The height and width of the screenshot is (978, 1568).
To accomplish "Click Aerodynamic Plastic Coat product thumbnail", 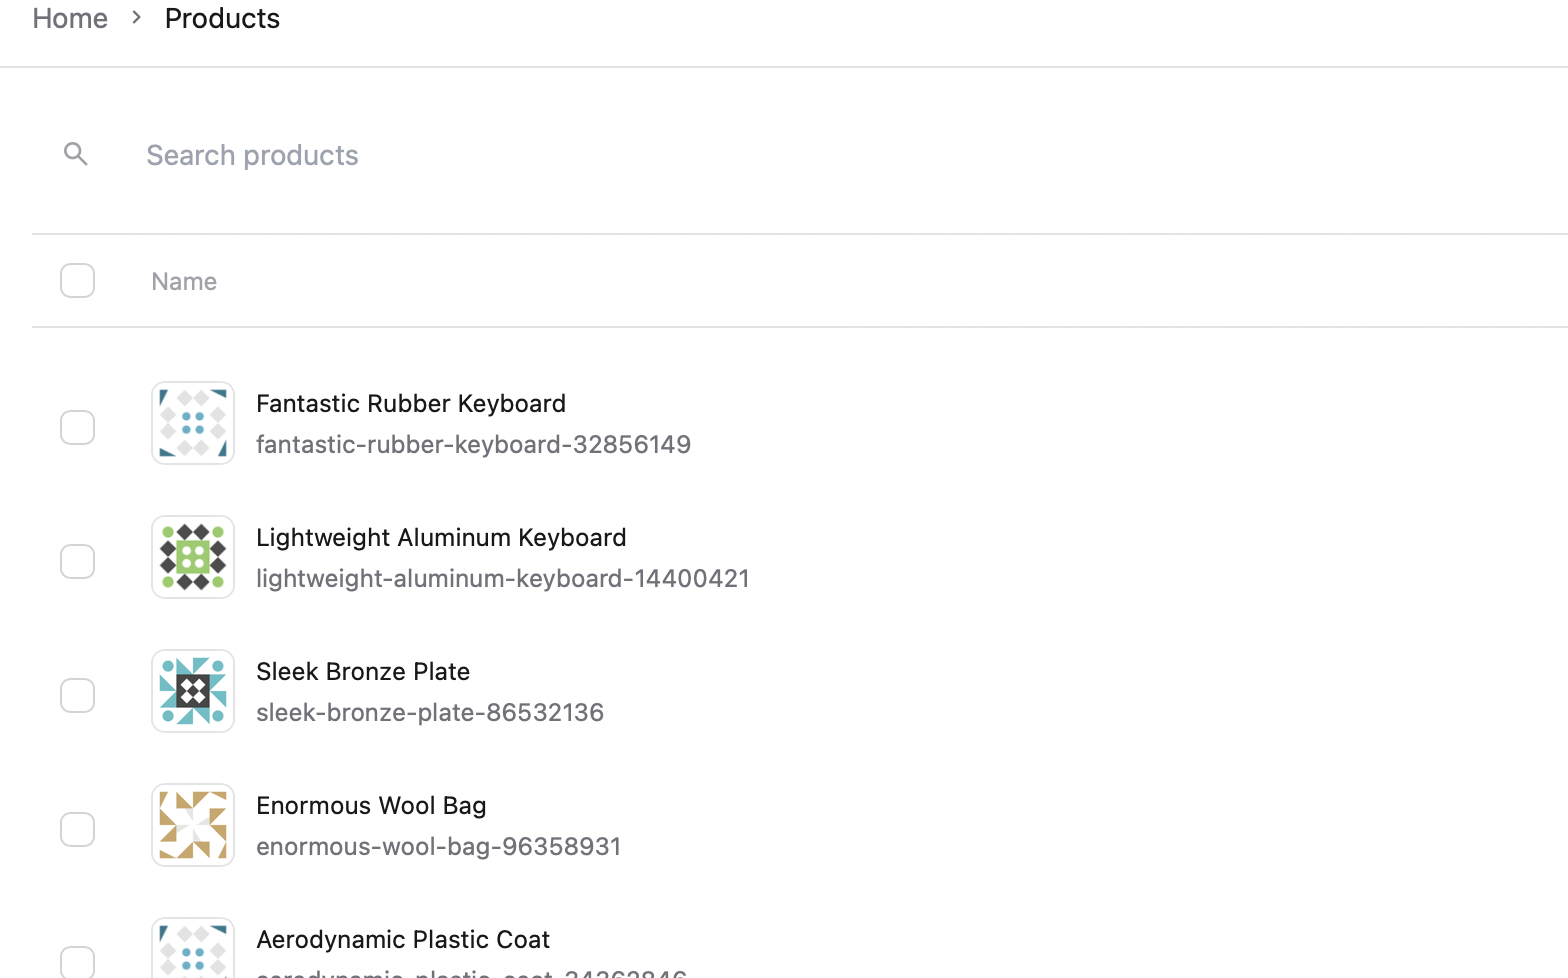I will pos(193,949).
